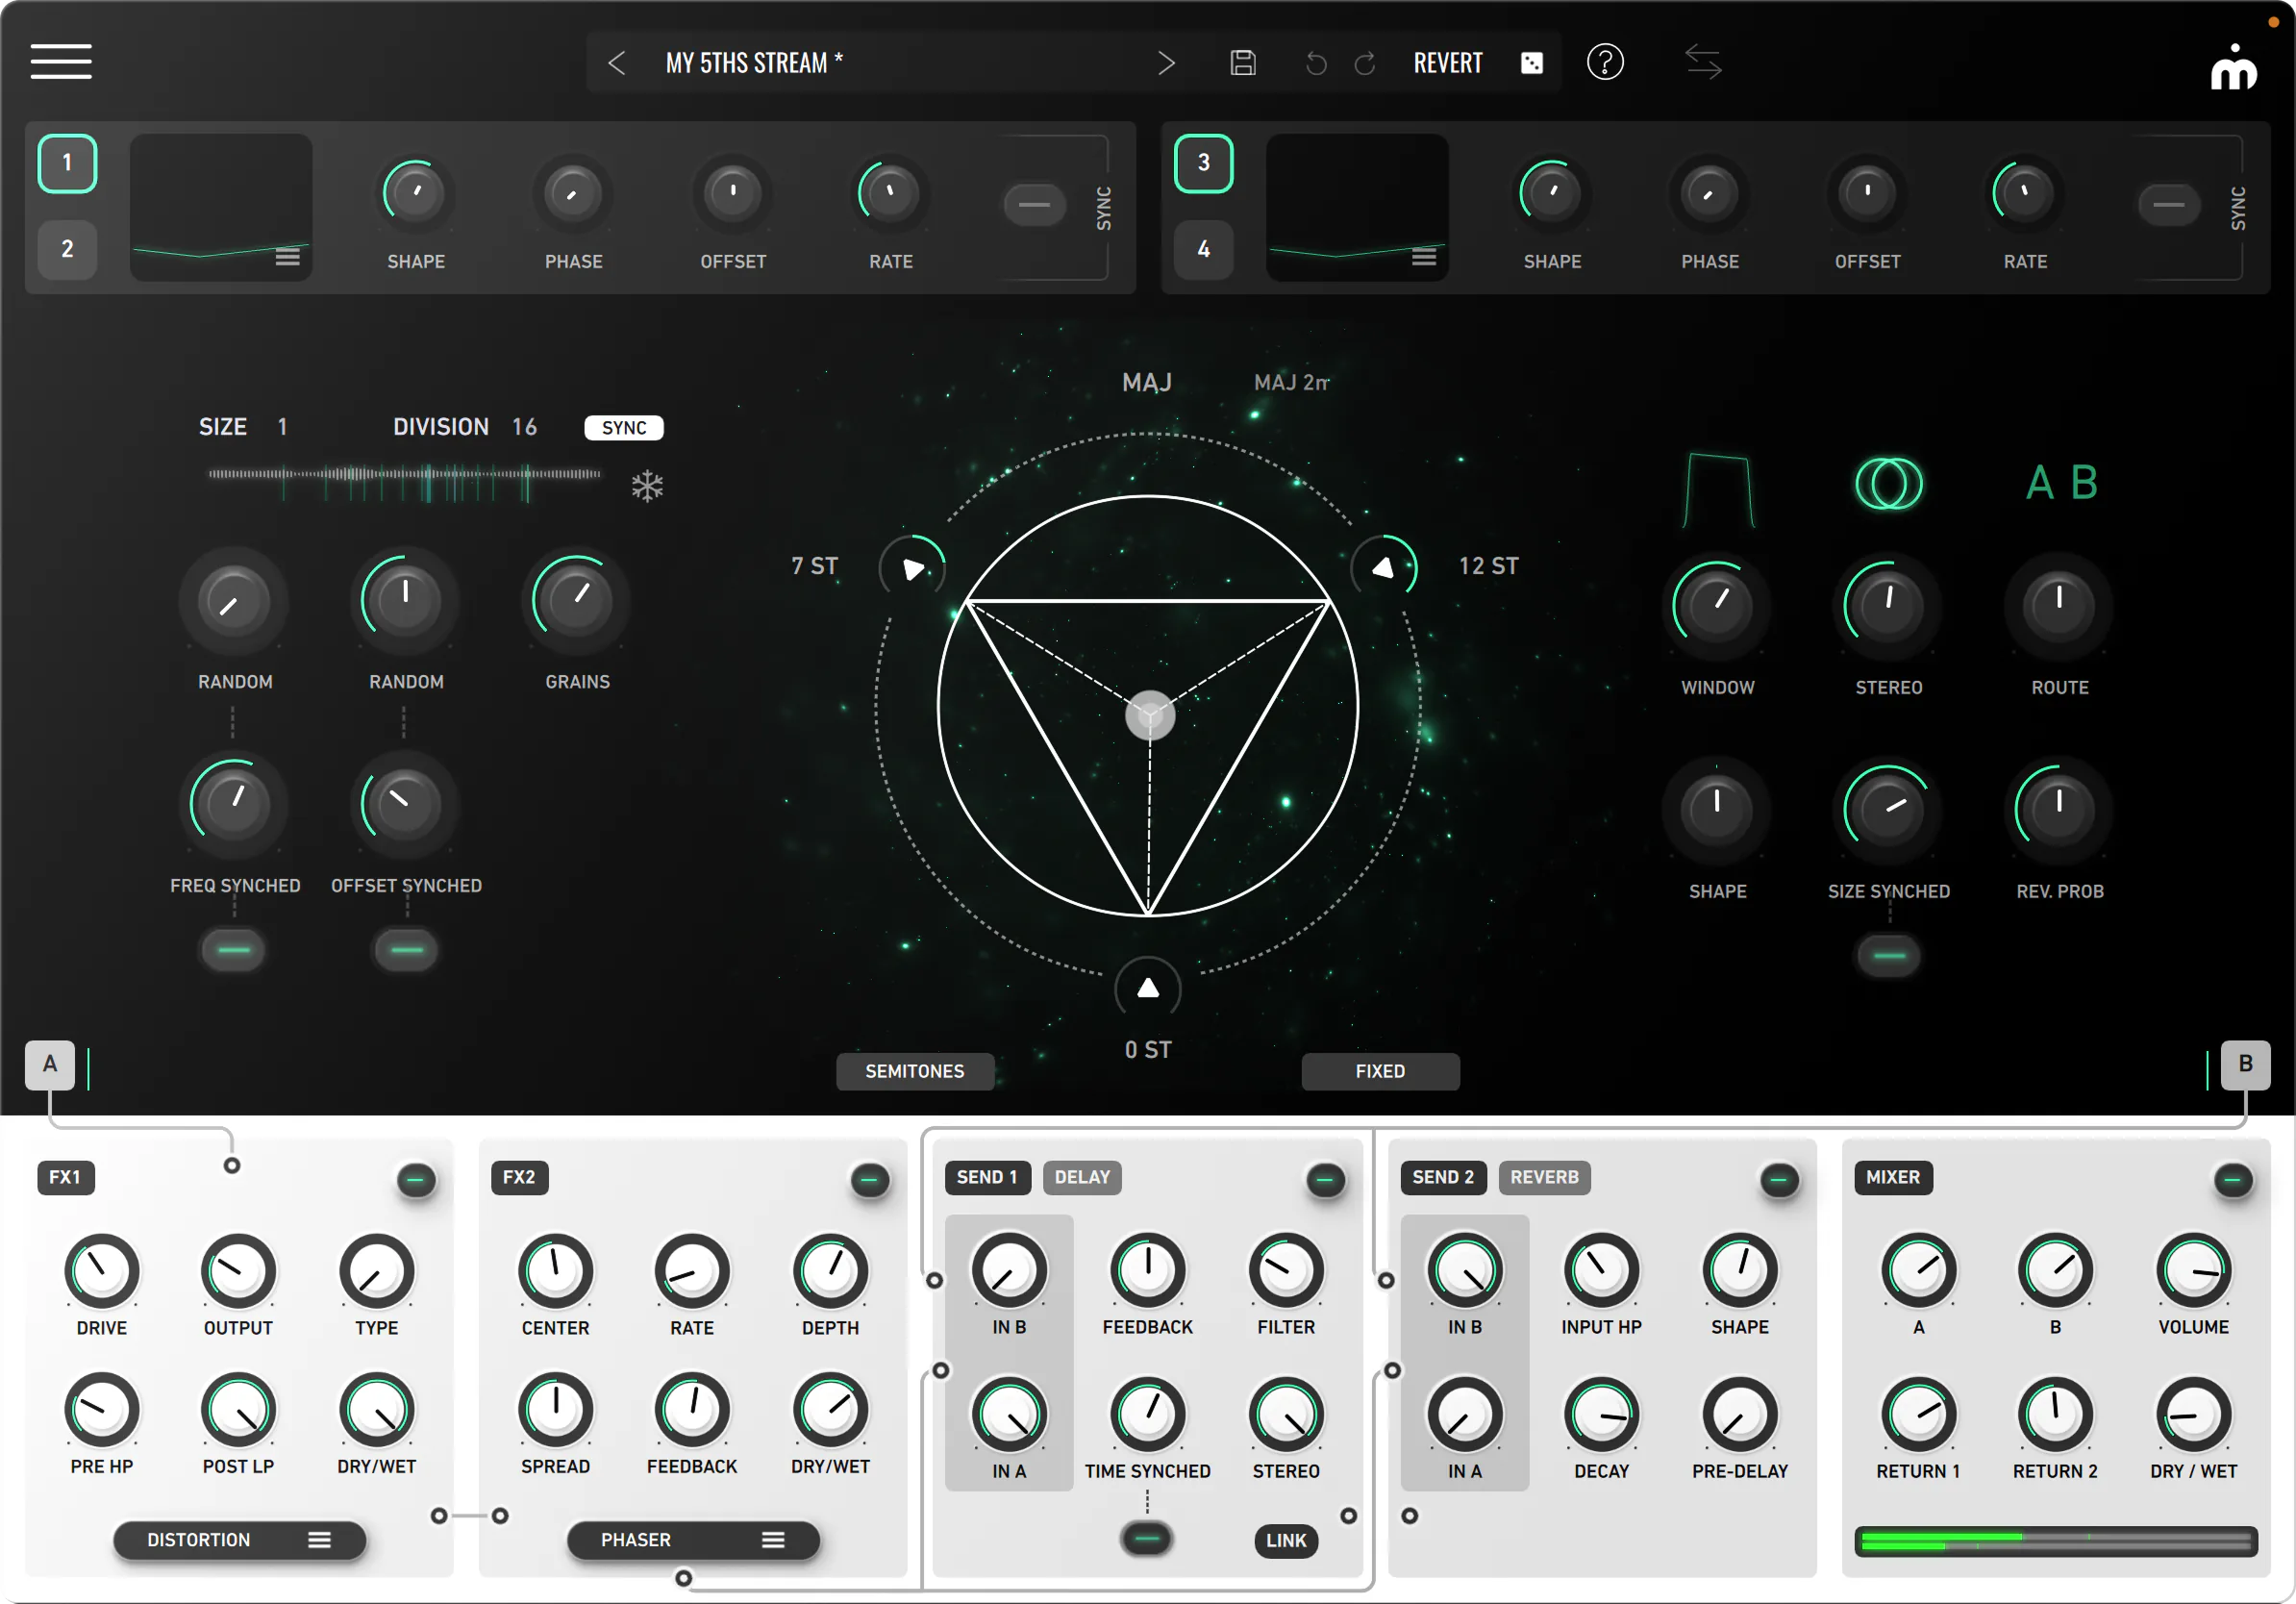
Task: Click the REVERT button
Action: coord(1447,63)
